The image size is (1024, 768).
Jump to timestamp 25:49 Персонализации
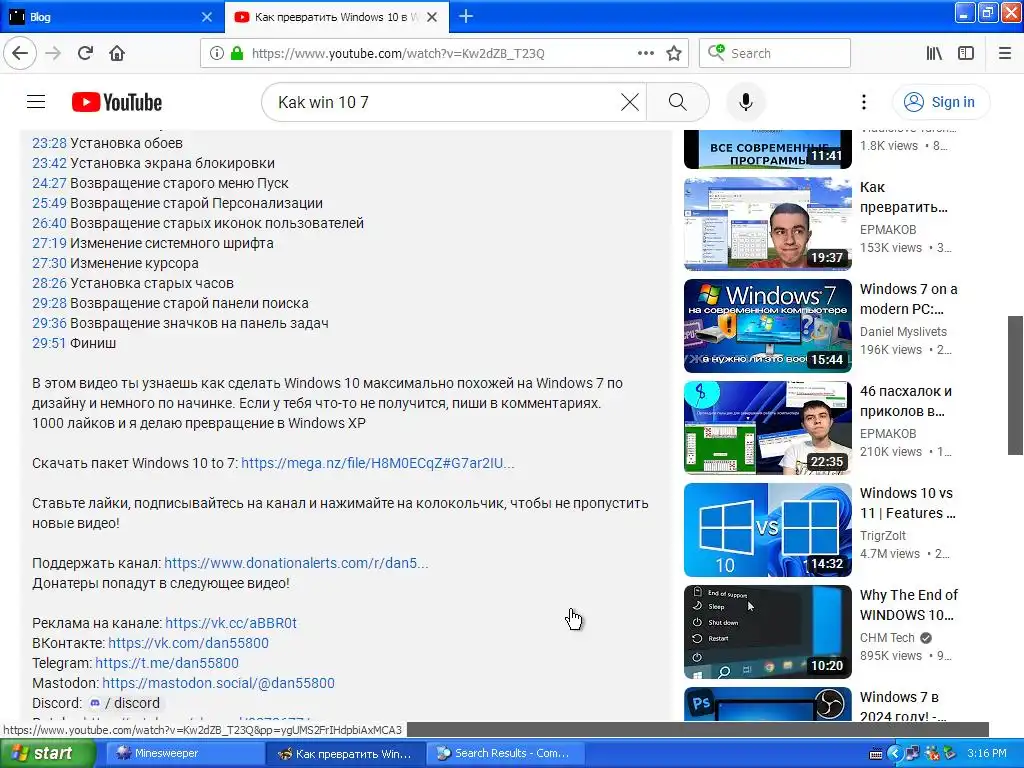coord(50,203)
